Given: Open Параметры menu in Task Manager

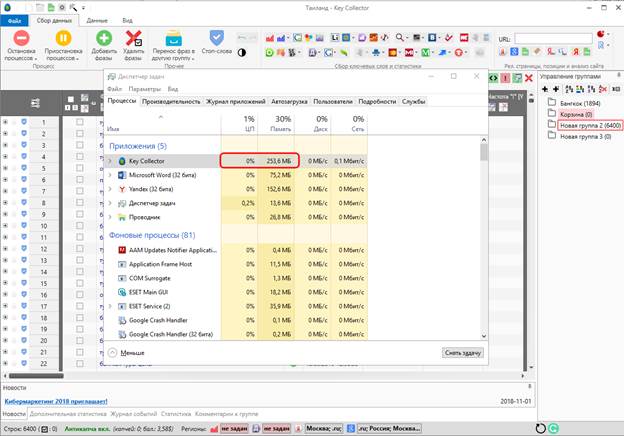Looking at the screenshot, I should [144, 89].
